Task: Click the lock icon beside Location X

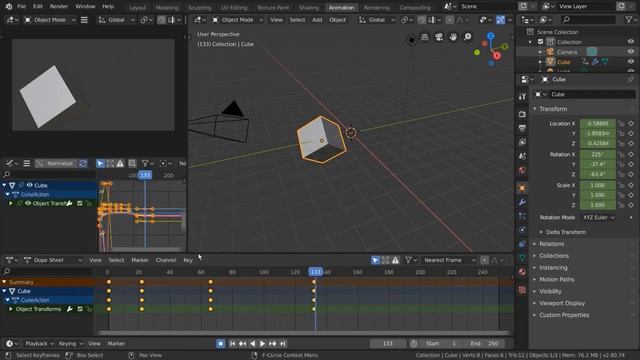Action: (x=621, y=123)
